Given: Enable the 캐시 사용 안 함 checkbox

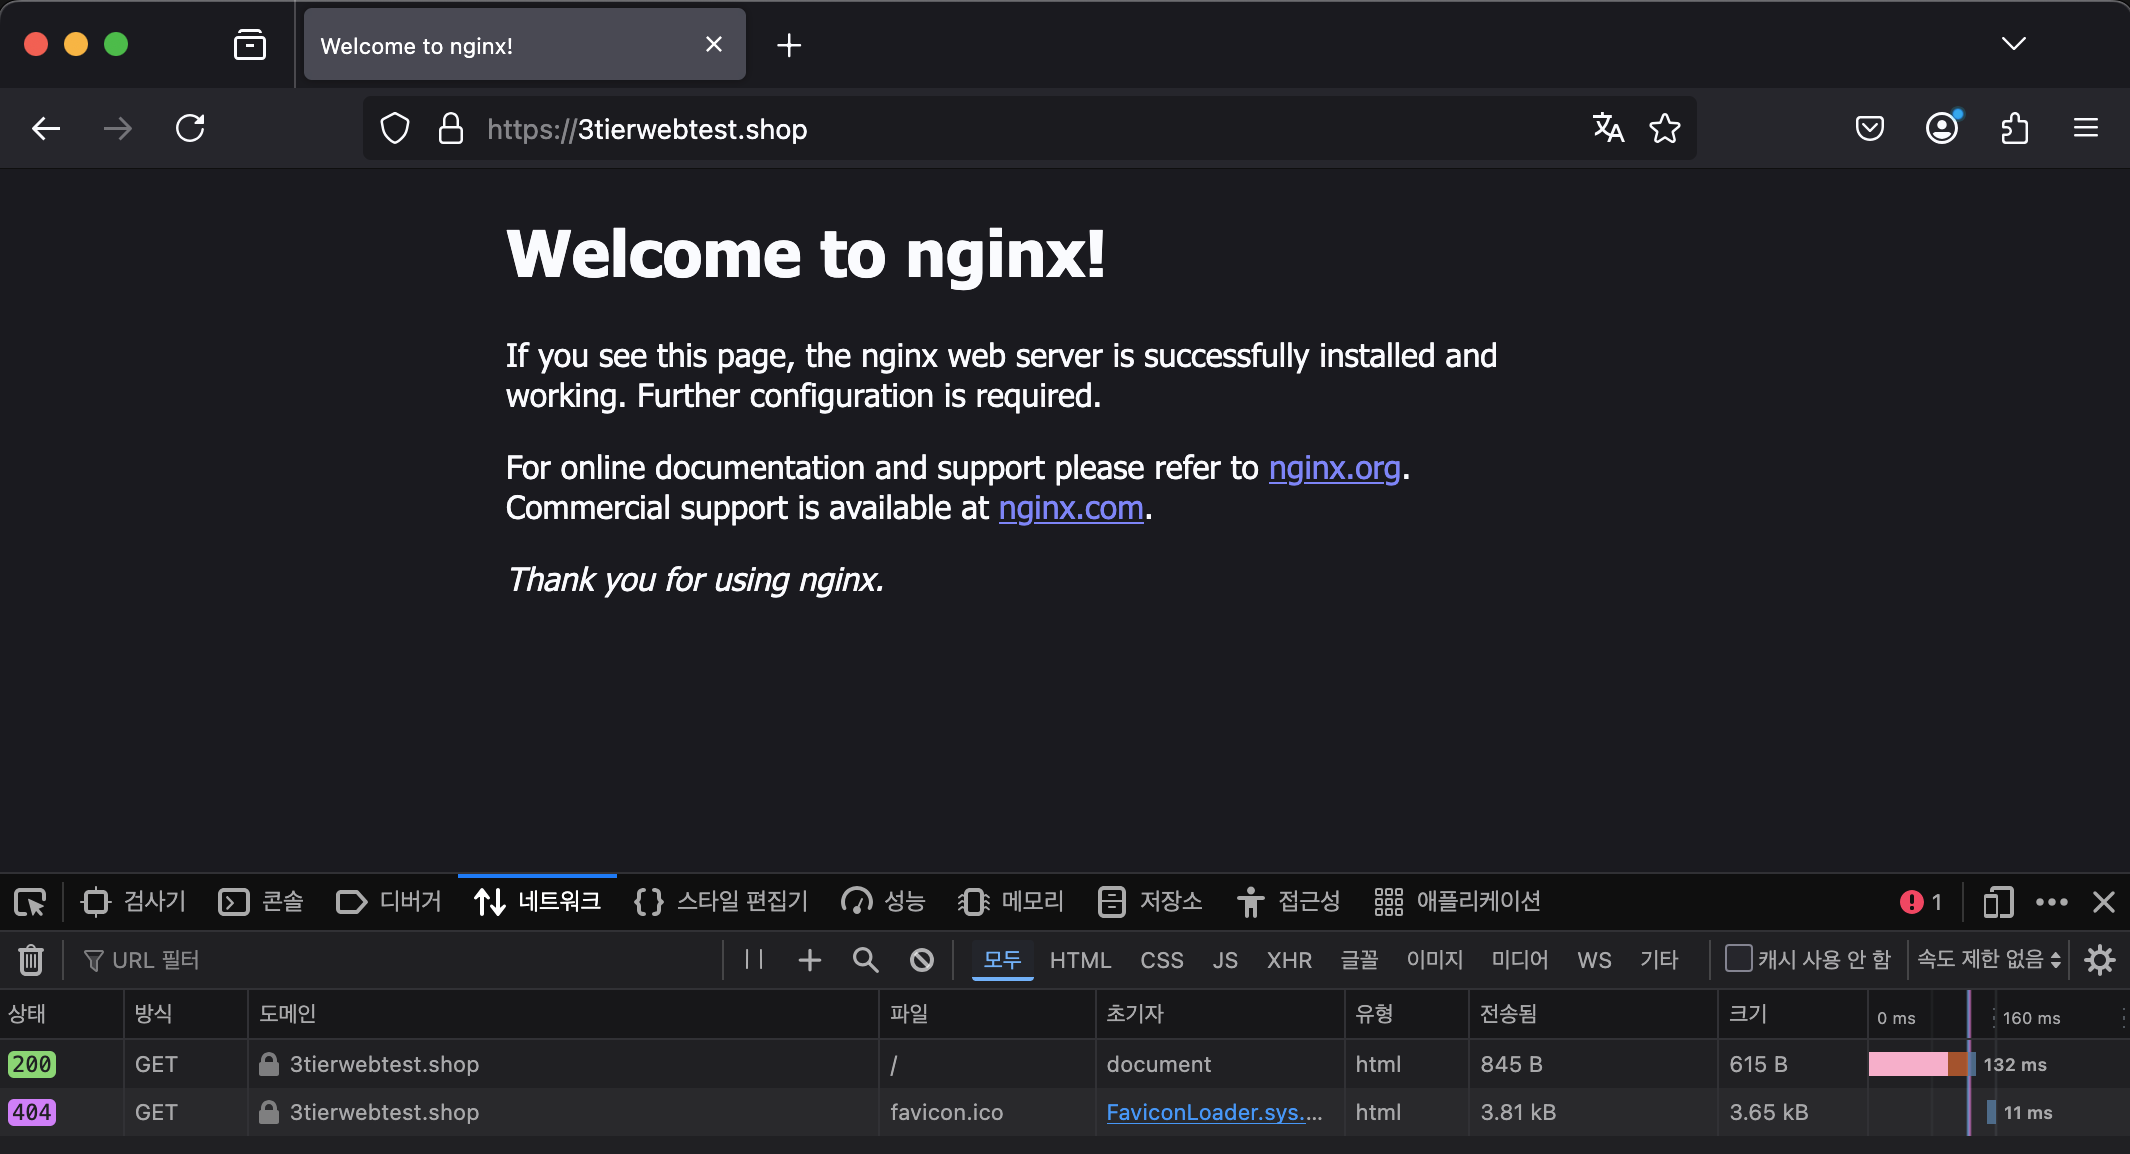Looking at the screenshot, I should (x=1739, y=958).
